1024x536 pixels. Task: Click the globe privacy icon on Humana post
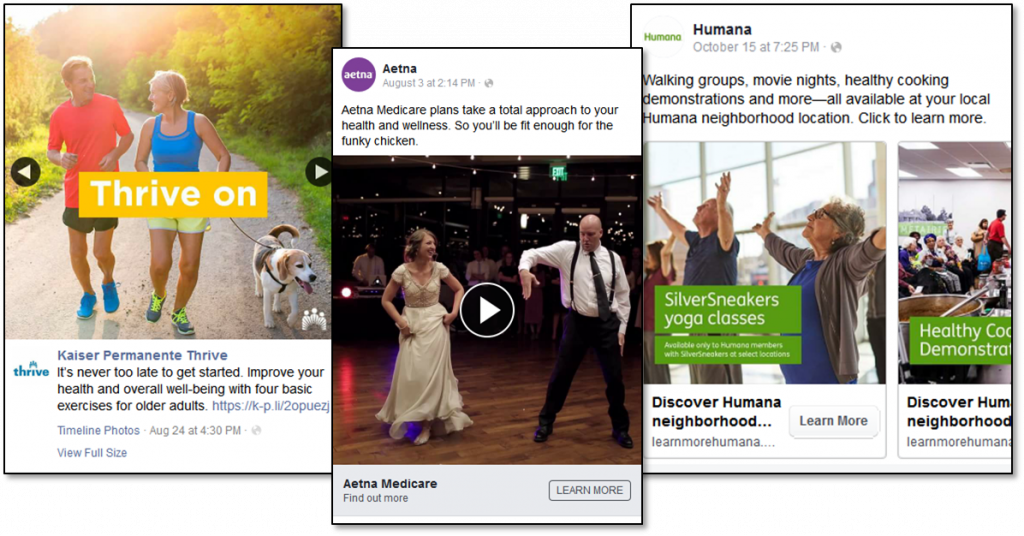click(836, 47)
